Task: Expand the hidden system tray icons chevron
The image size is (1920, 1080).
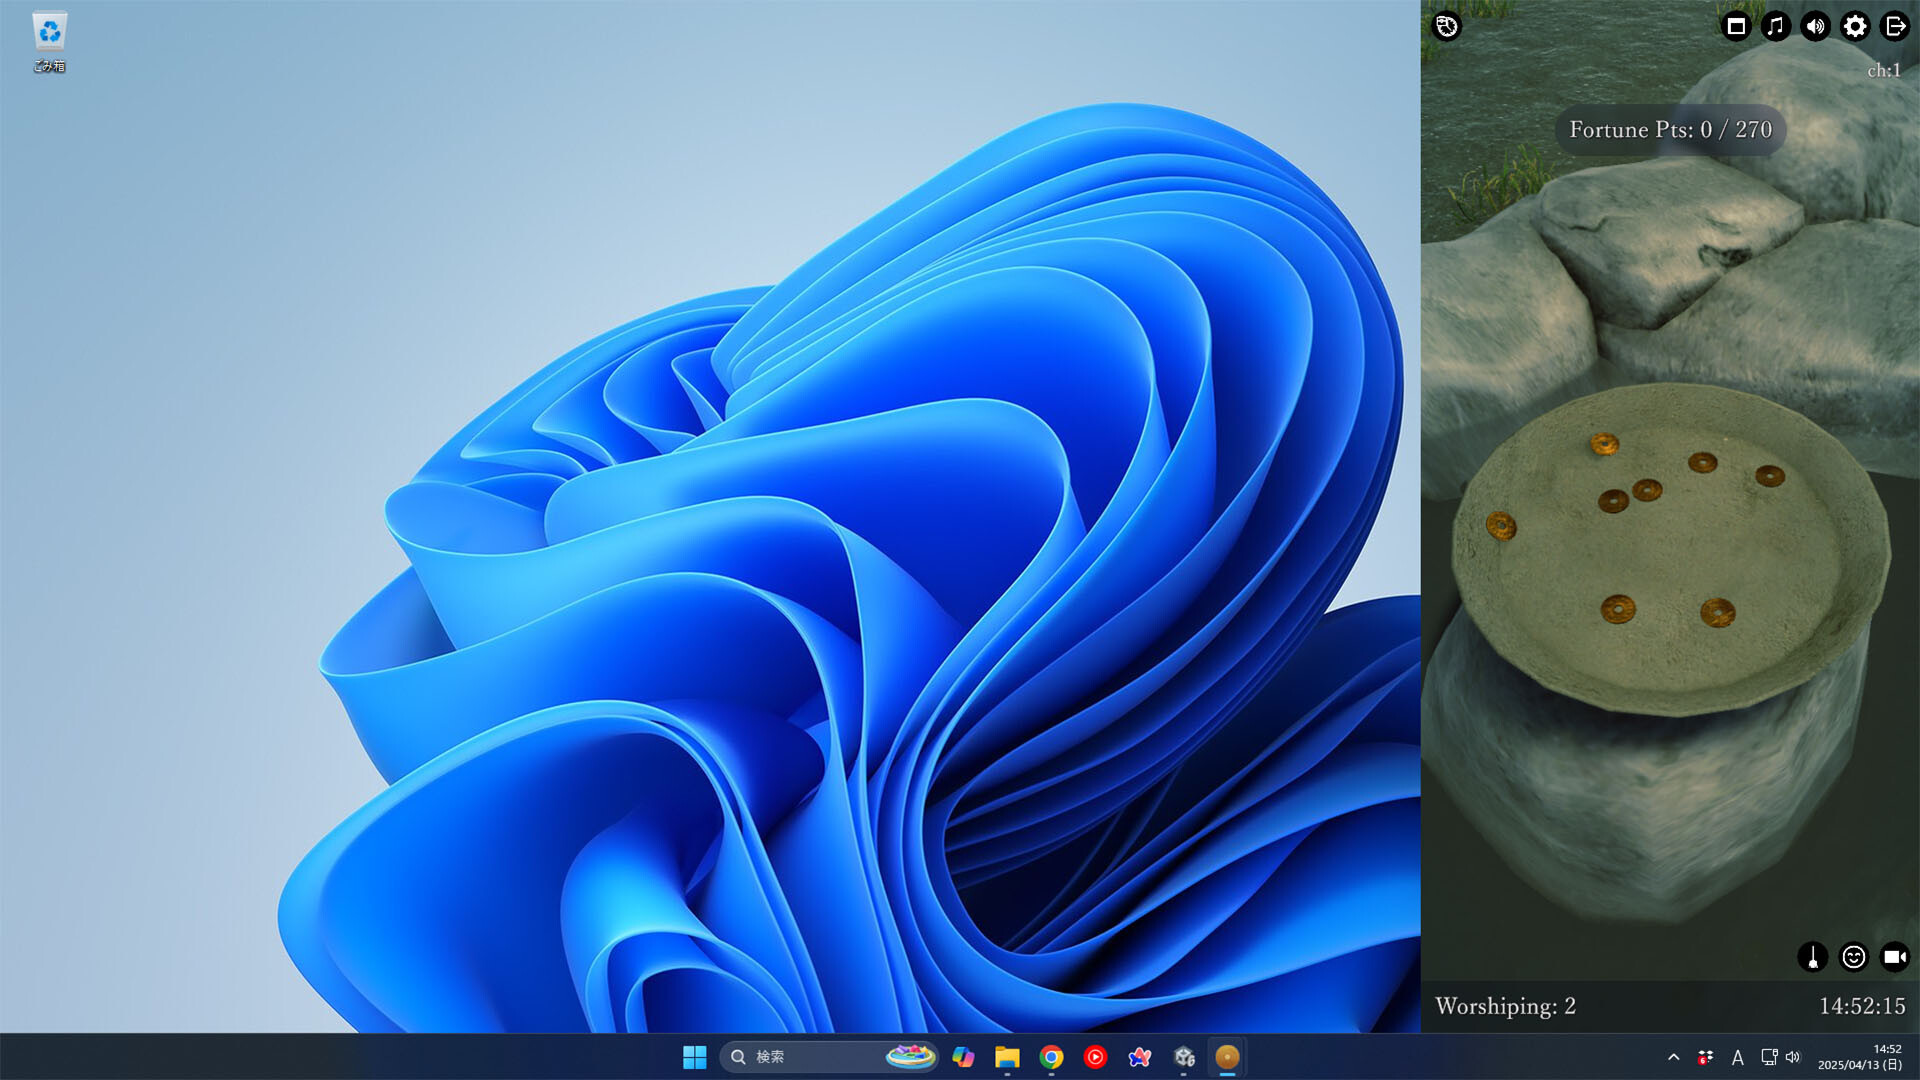Action: pos(1673,1057)
